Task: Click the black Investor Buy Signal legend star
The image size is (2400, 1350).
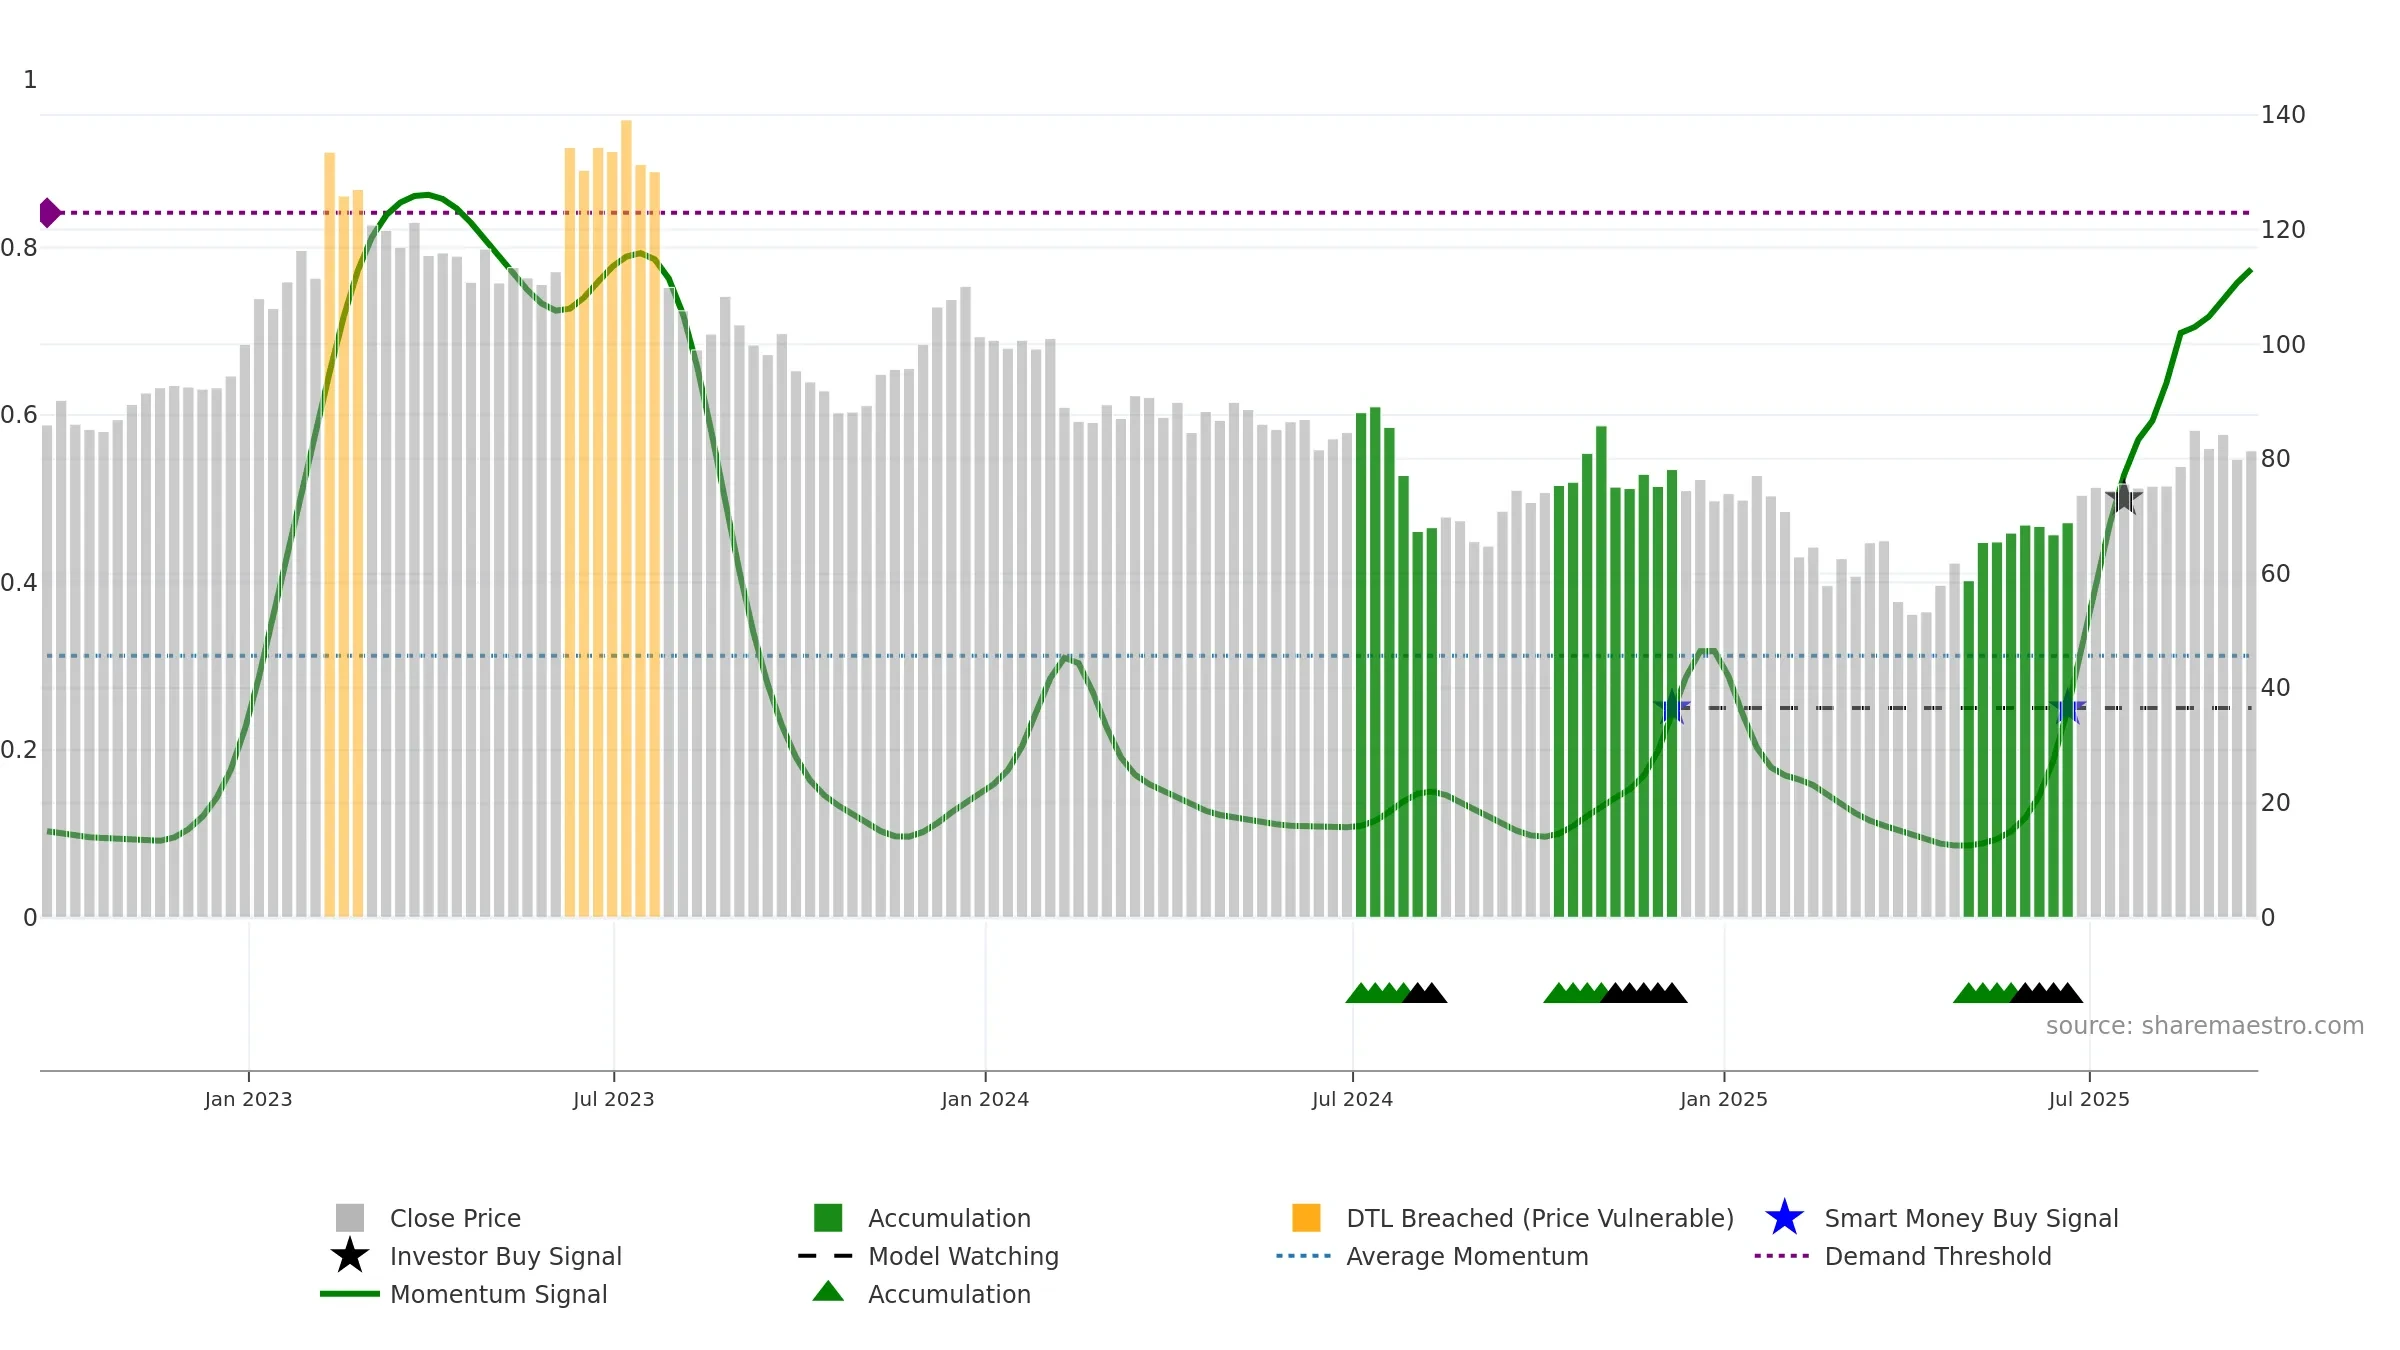Action: (350, 1256)
